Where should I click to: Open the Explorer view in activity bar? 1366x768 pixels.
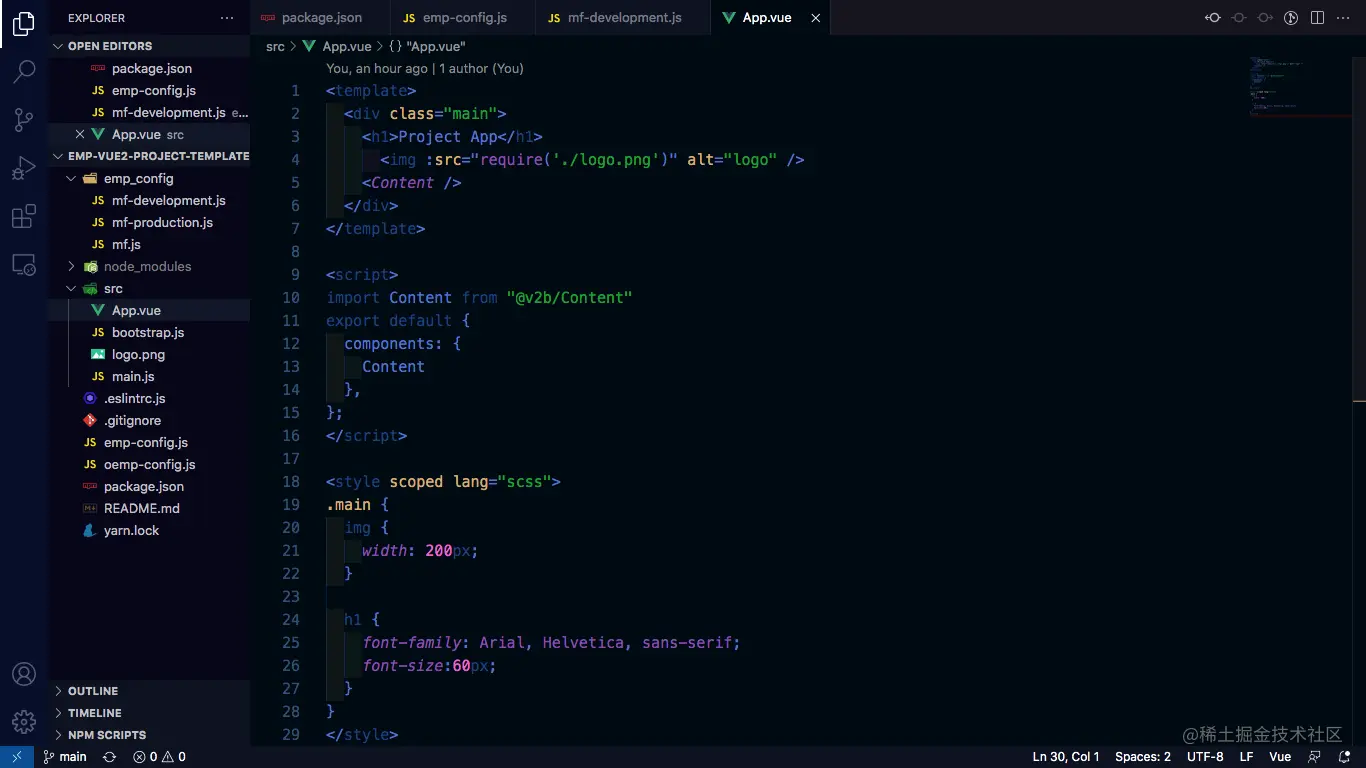[x=24, y=24]
